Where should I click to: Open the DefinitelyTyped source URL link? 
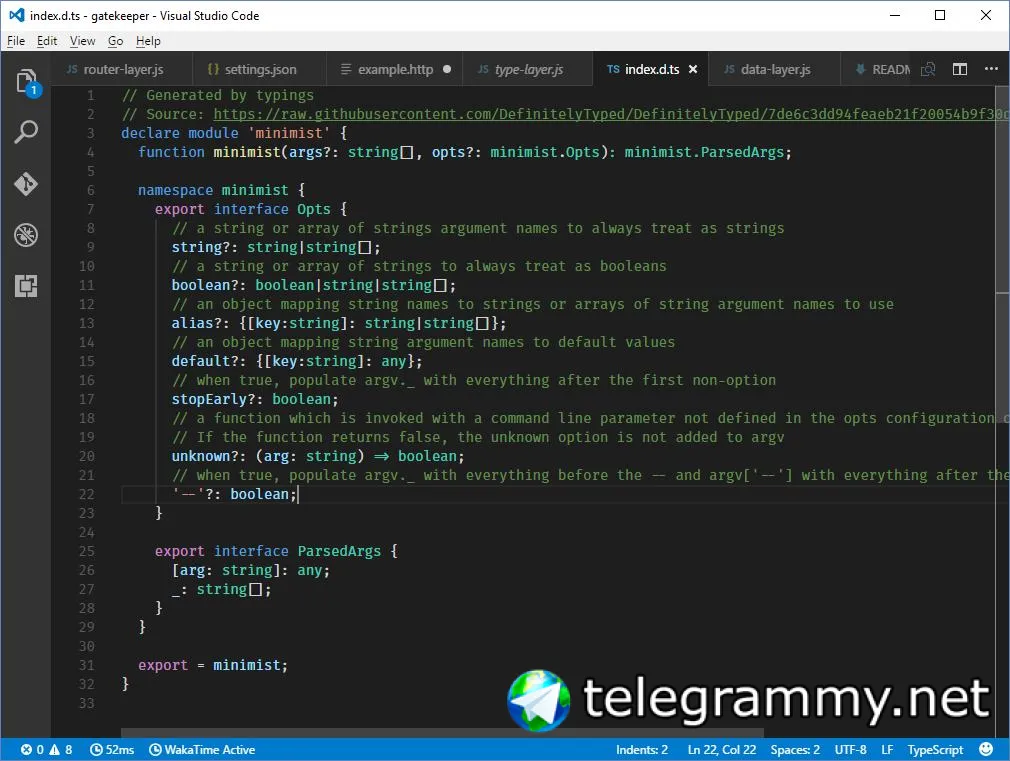(610, 114)
